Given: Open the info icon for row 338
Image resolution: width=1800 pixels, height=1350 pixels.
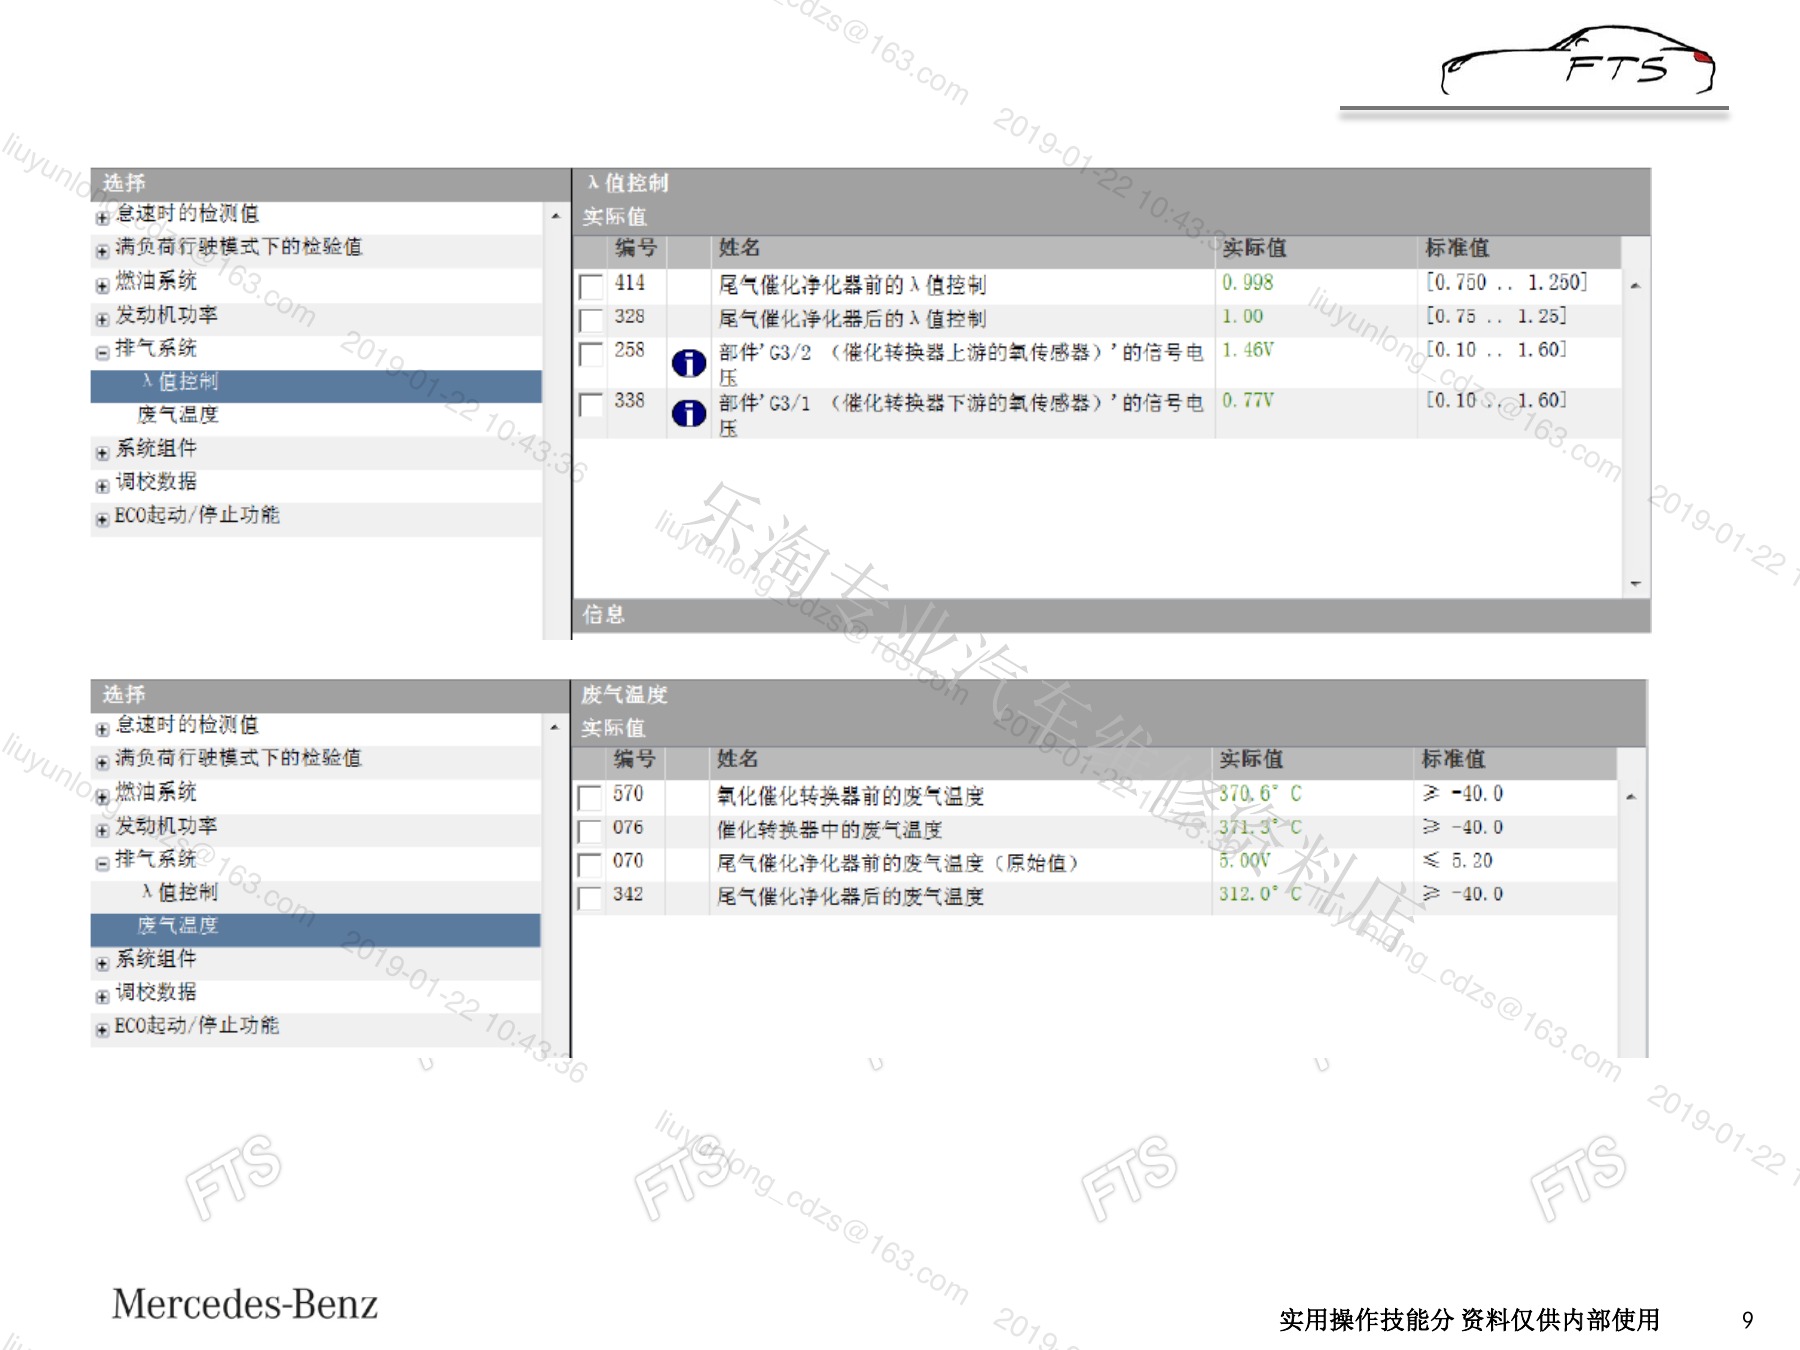Looking at the screenshot, I should tap(689, 412).
